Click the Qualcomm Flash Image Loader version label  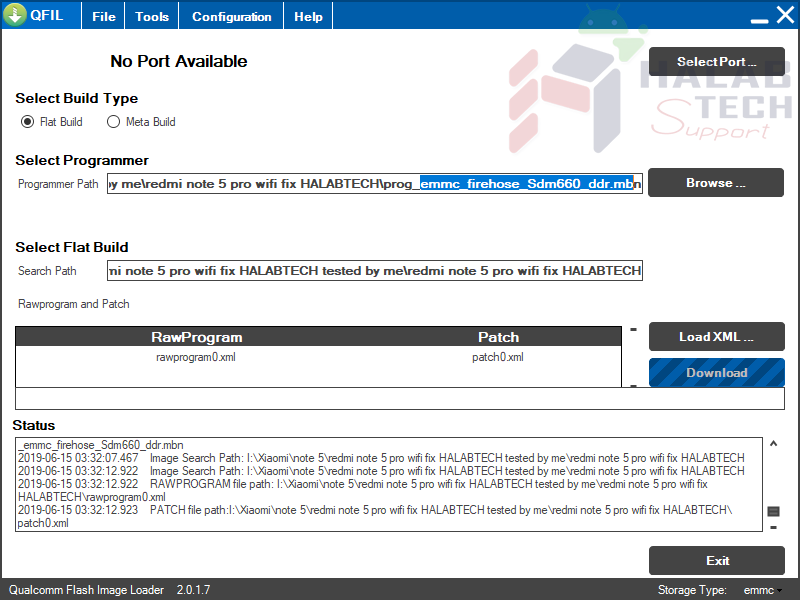tap(109, 590)
